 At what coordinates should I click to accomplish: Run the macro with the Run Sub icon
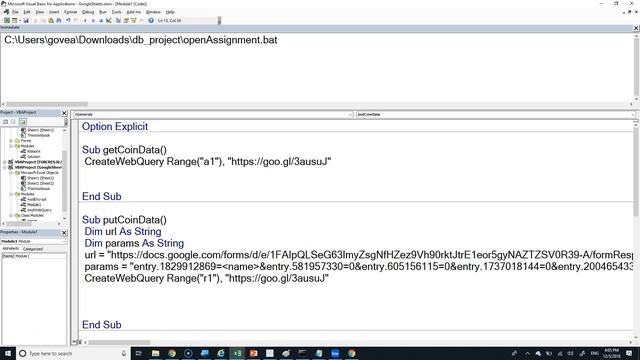tap(85, 20)
